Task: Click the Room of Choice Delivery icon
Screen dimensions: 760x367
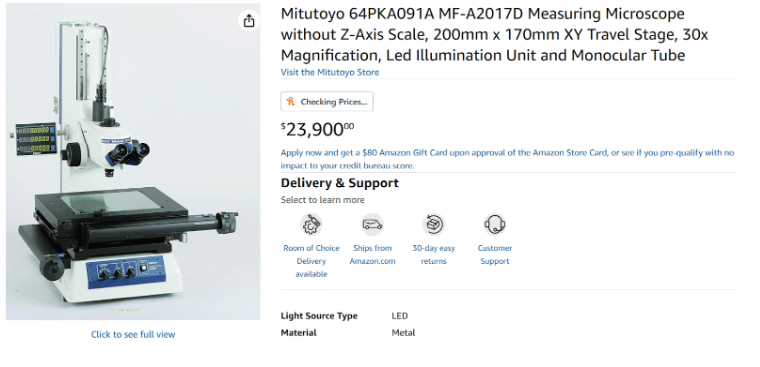Action: (311, 224)
